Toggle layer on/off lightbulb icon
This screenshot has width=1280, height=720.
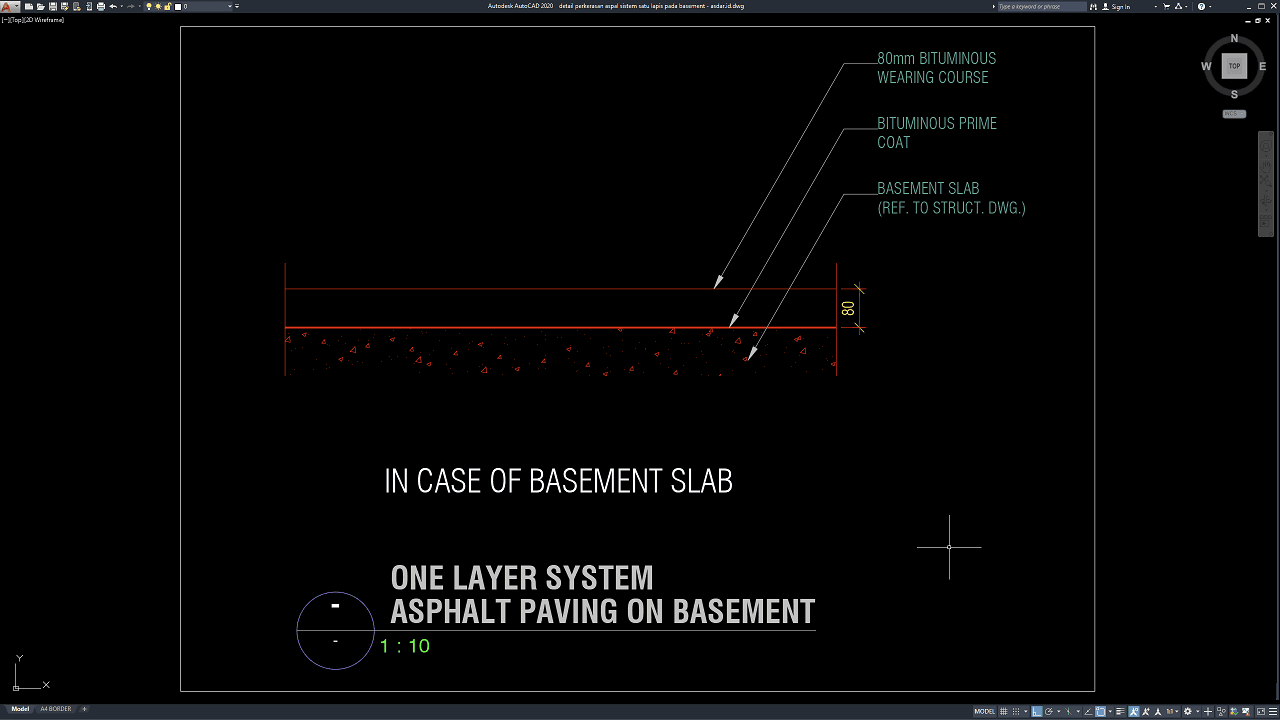point(149,6)
